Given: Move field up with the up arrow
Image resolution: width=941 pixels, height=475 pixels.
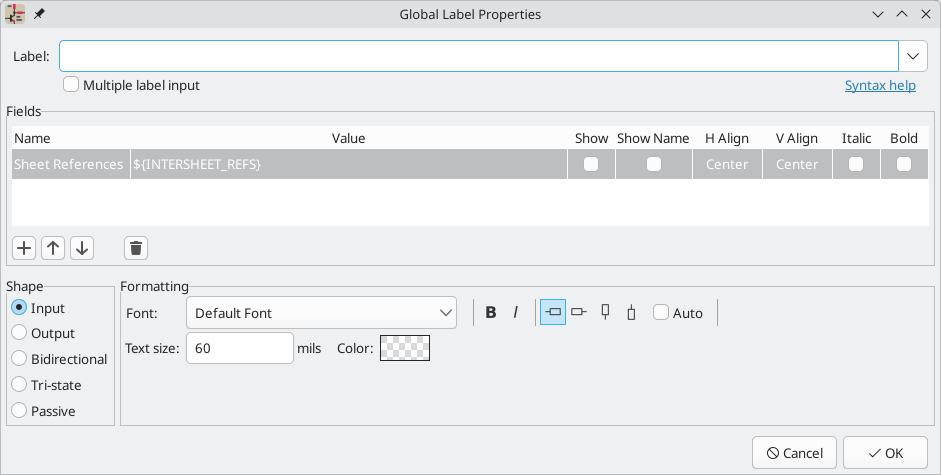Looking at the screenshot, I should [x=54, y=248].
